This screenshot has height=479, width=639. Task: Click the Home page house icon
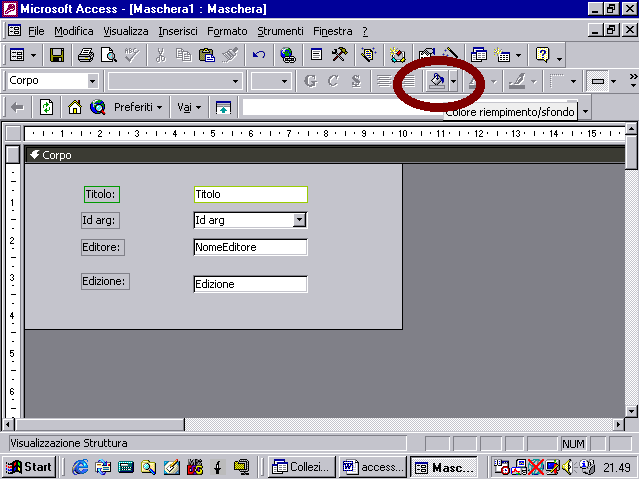[x=75, y=108]
